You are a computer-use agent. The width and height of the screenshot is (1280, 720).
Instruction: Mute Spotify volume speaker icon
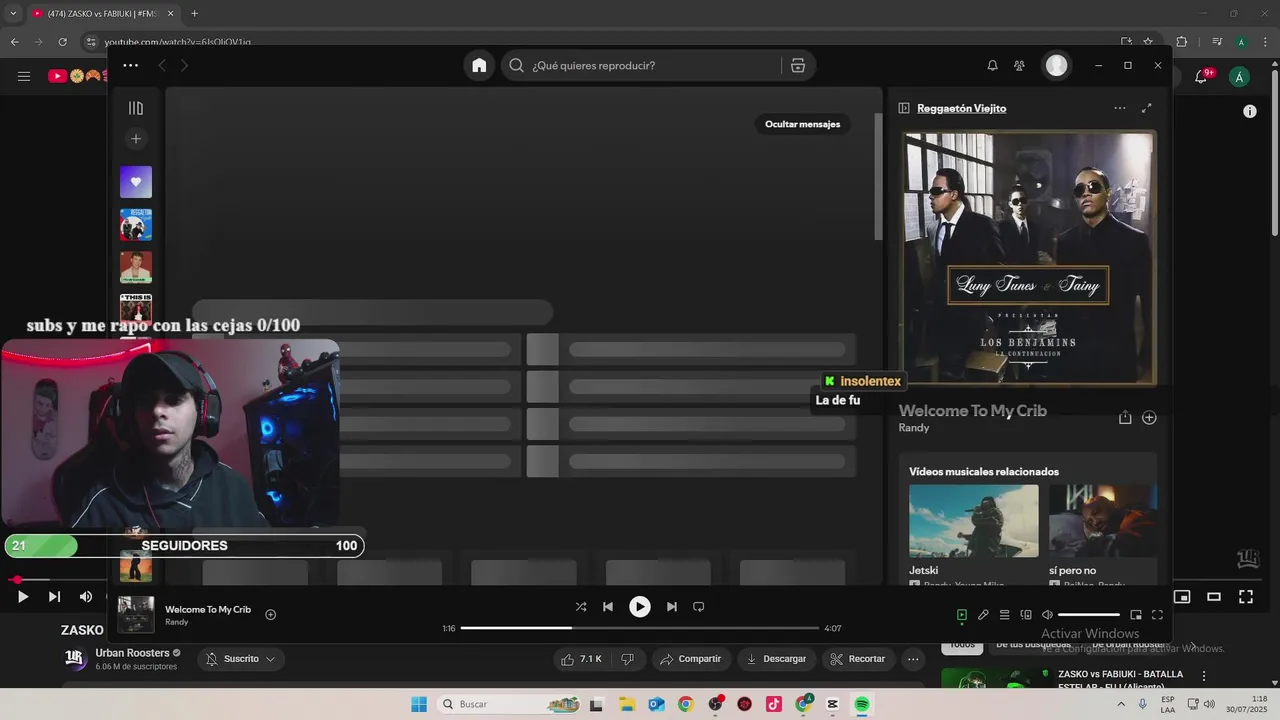(x=1047, y=615)
